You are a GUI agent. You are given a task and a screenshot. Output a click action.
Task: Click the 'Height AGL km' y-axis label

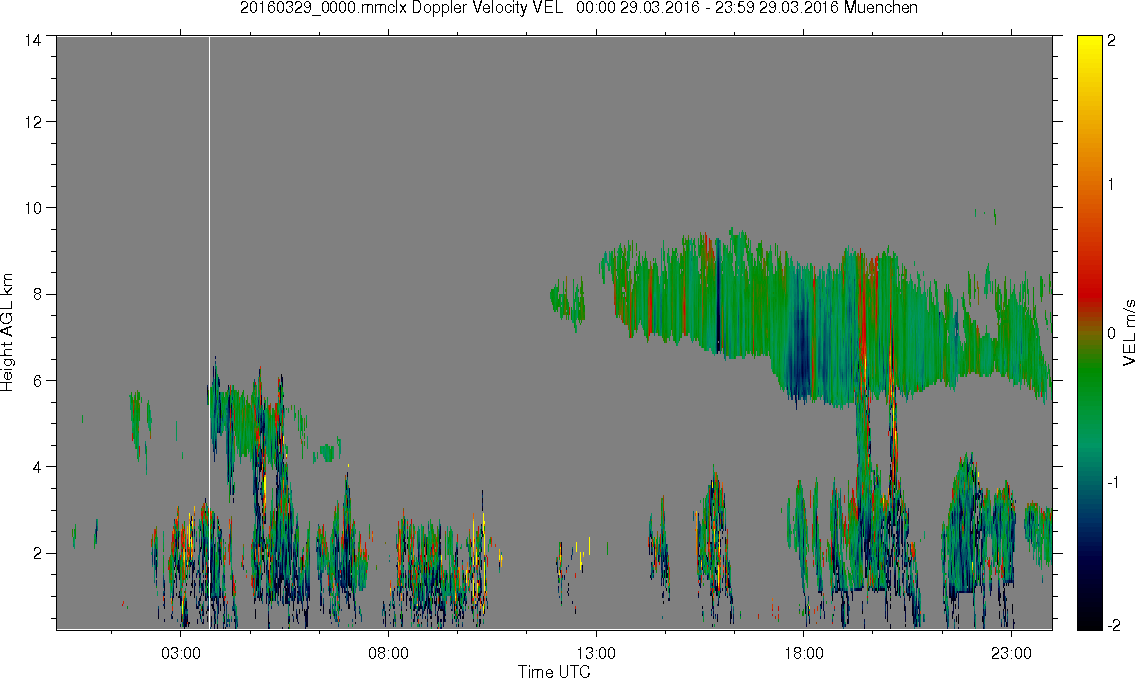point(7,333)
